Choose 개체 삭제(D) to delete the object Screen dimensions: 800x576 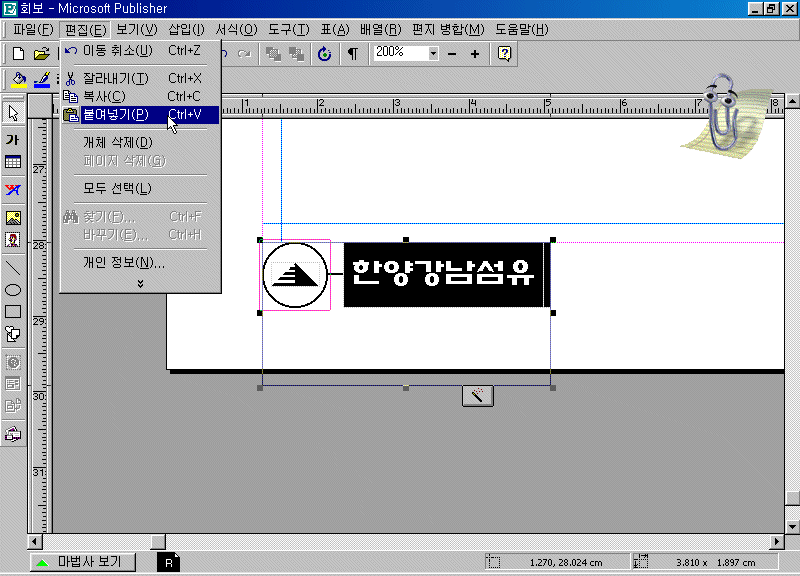coord(140,142)
